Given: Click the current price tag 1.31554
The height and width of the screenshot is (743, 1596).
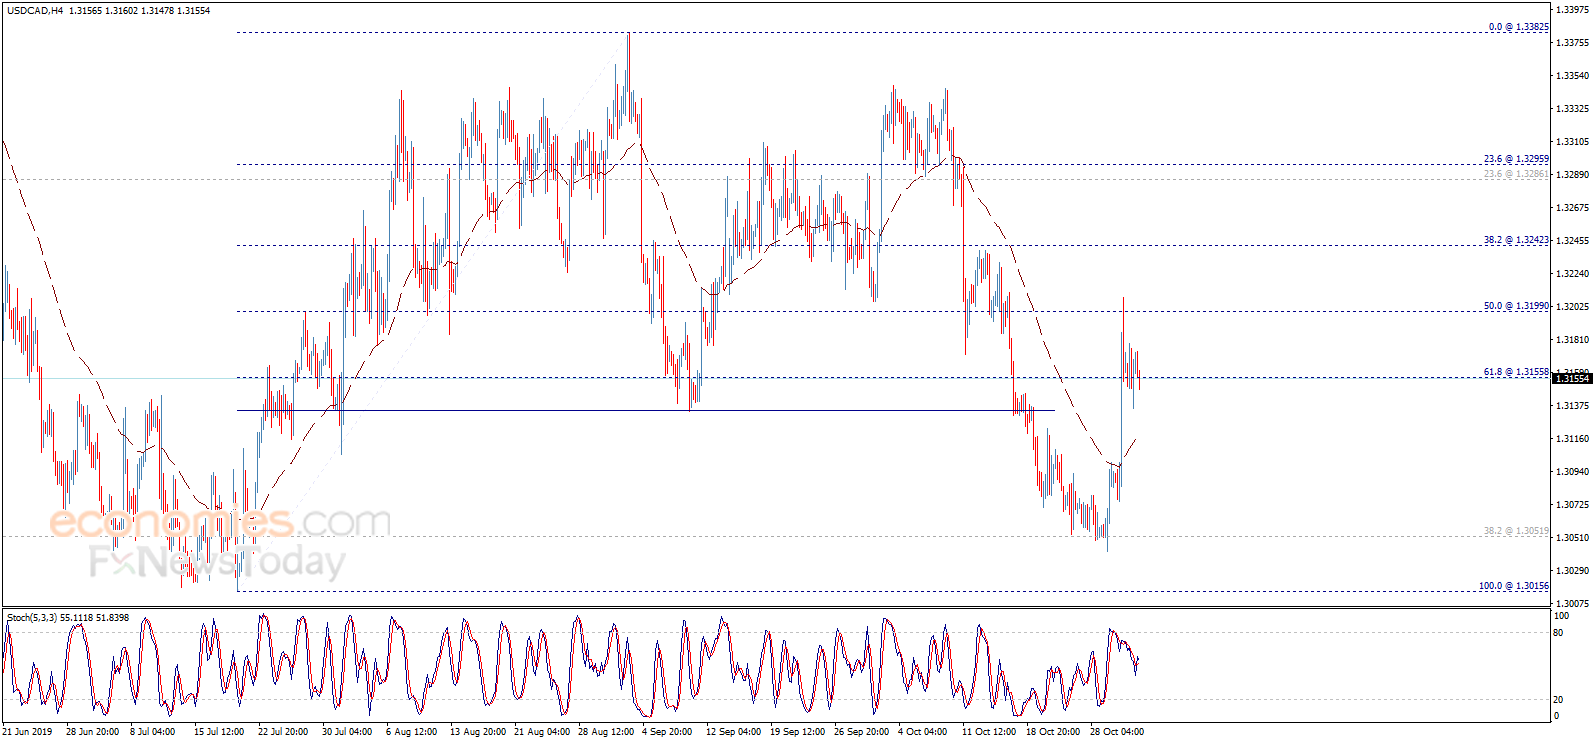Looking at the screenshot, I should click(1571, 378).
